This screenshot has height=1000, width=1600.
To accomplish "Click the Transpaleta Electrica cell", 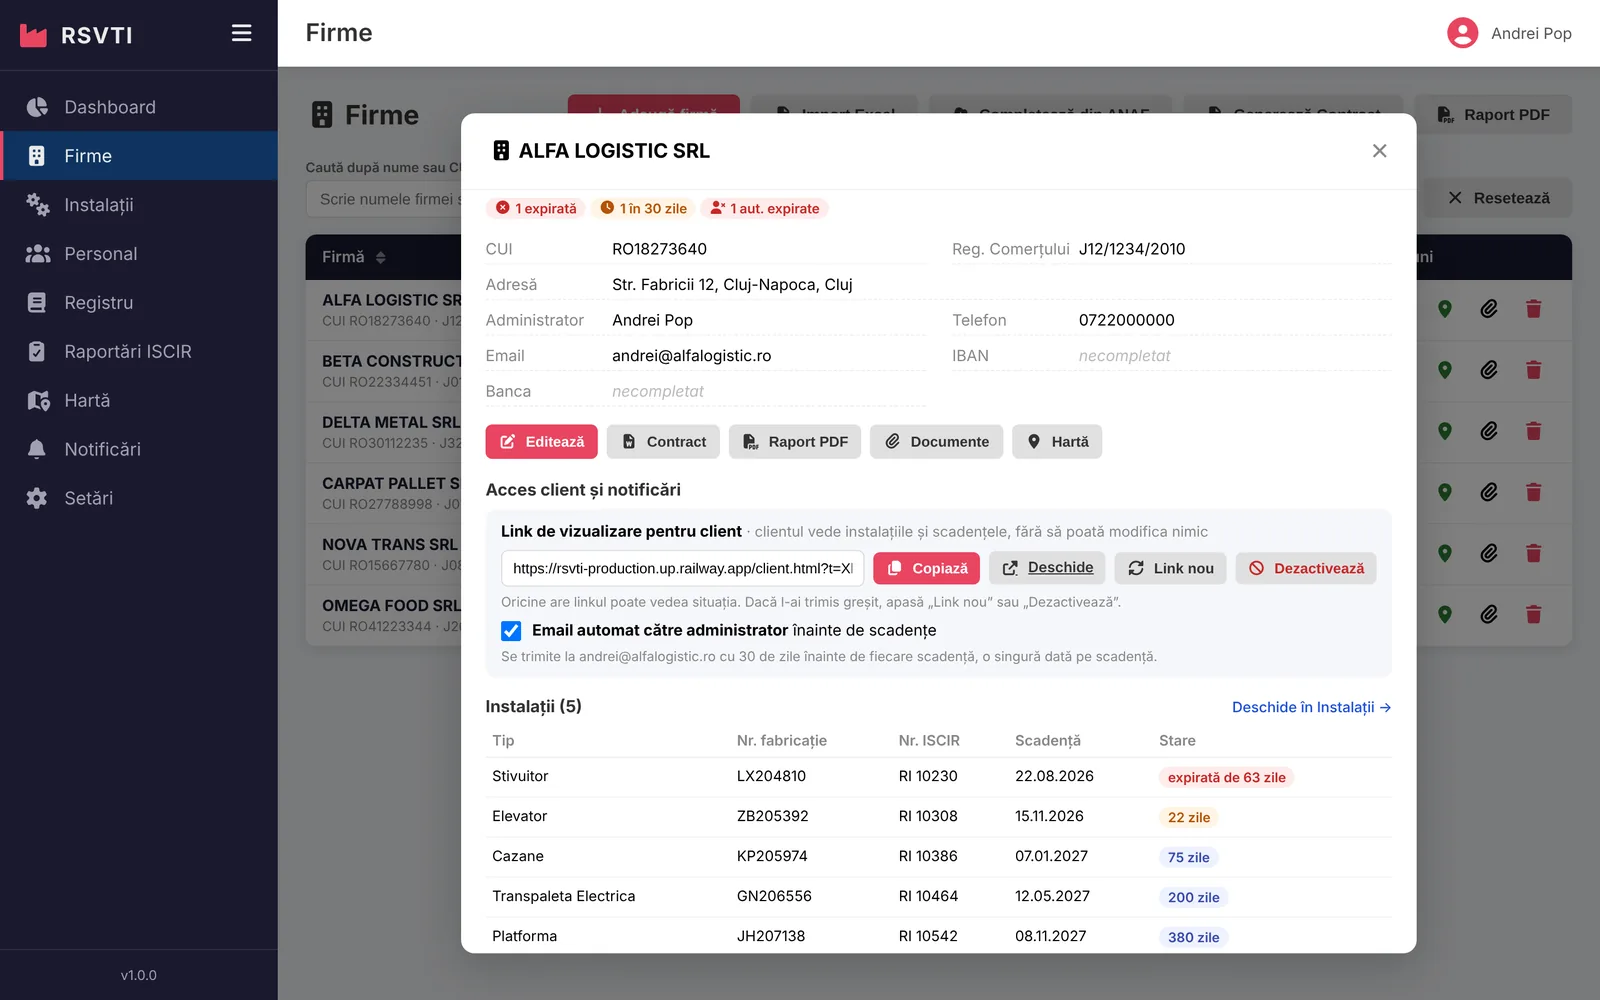I will [563, 896].
